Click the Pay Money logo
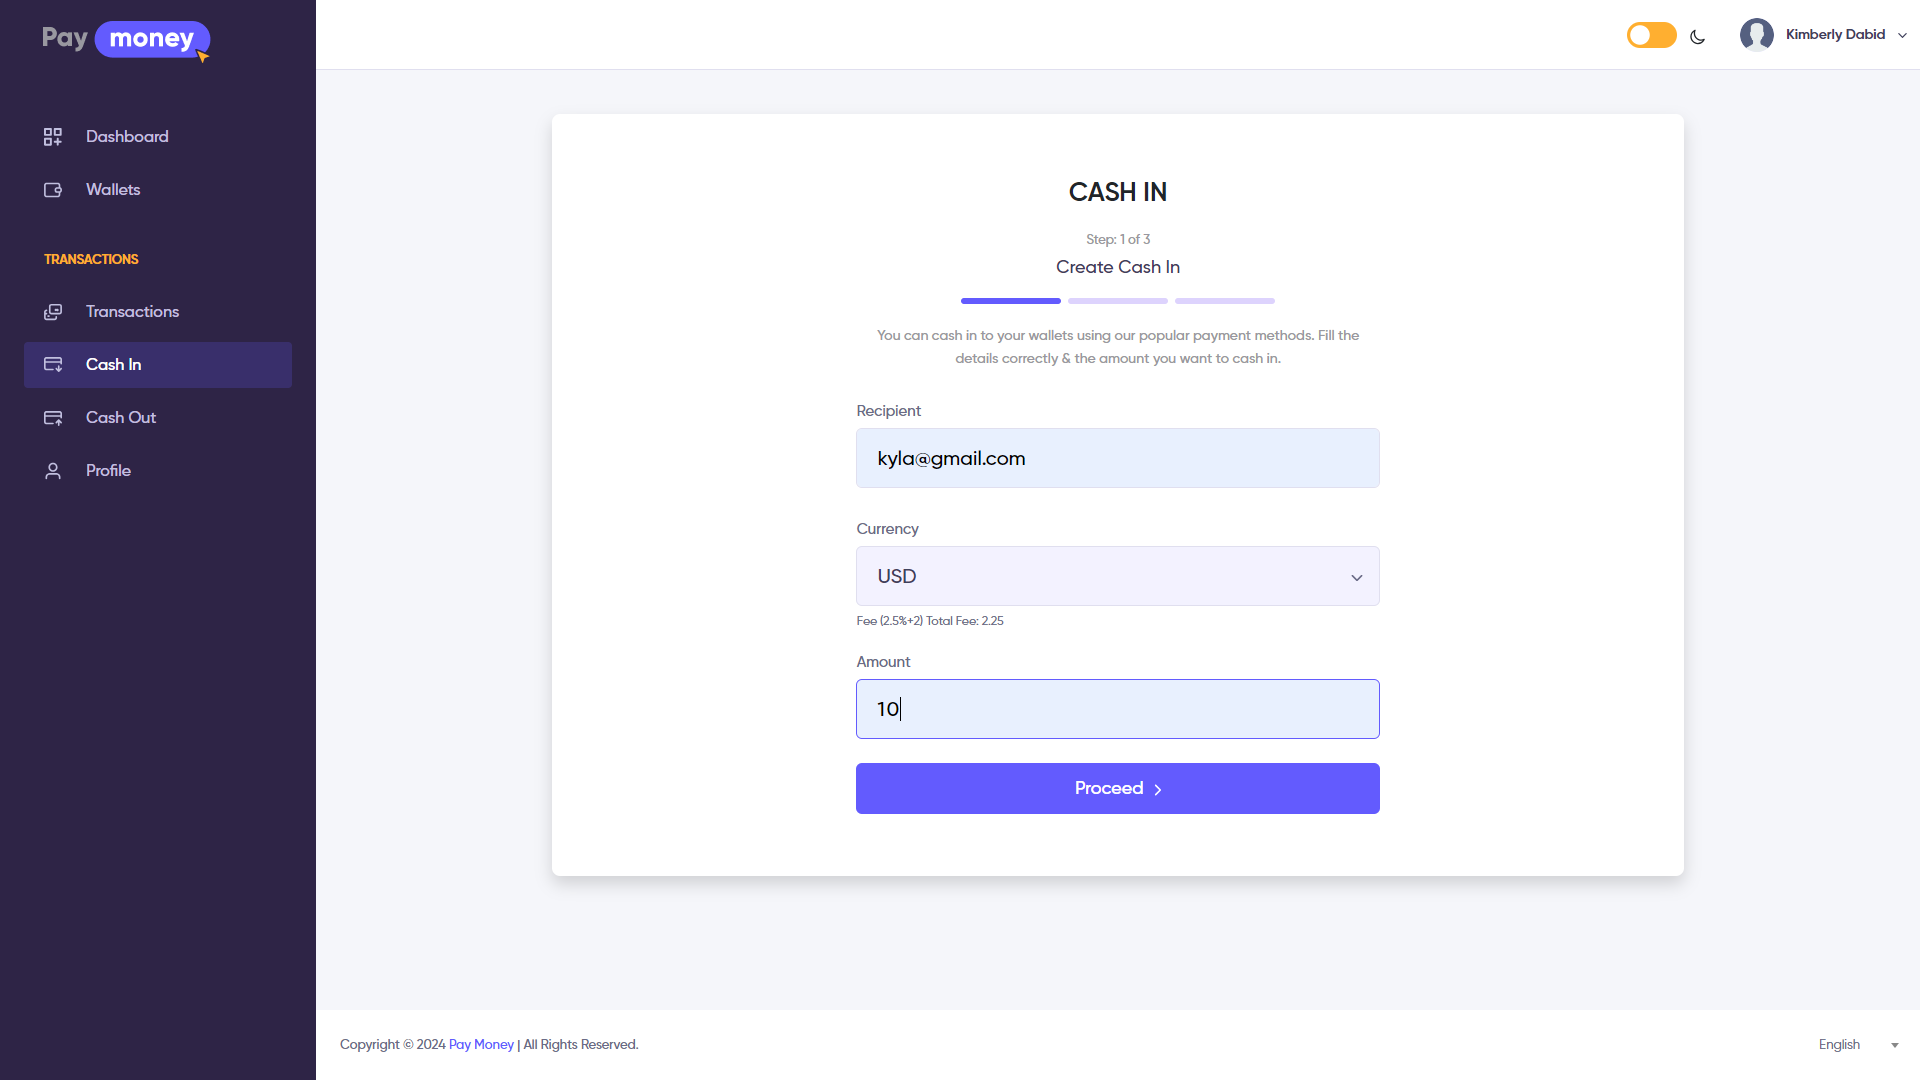 click(126, 40)
